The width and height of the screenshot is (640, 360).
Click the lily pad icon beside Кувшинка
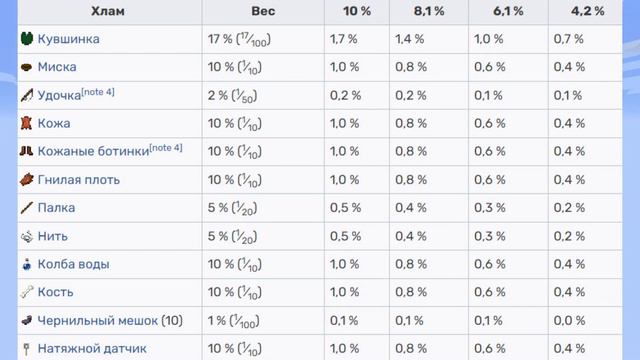[27, 39]
